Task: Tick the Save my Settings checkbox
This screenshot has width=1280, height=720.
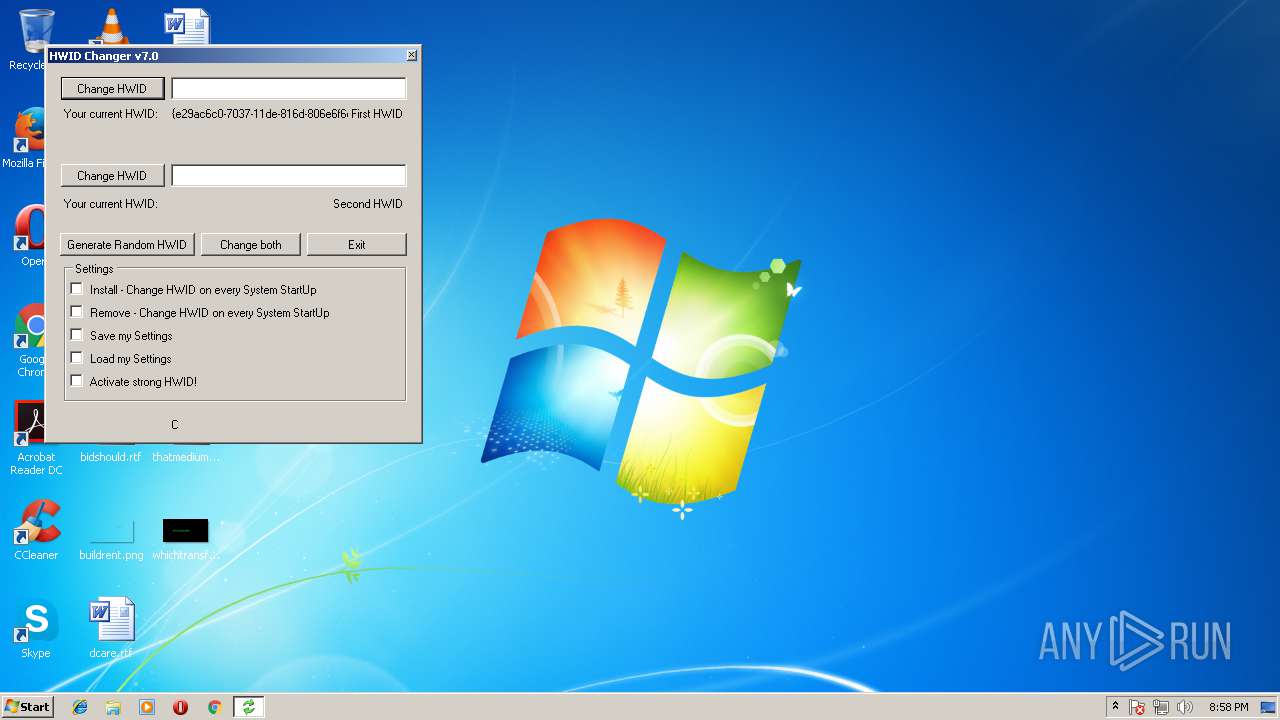Action: click(x=77, y=335)
